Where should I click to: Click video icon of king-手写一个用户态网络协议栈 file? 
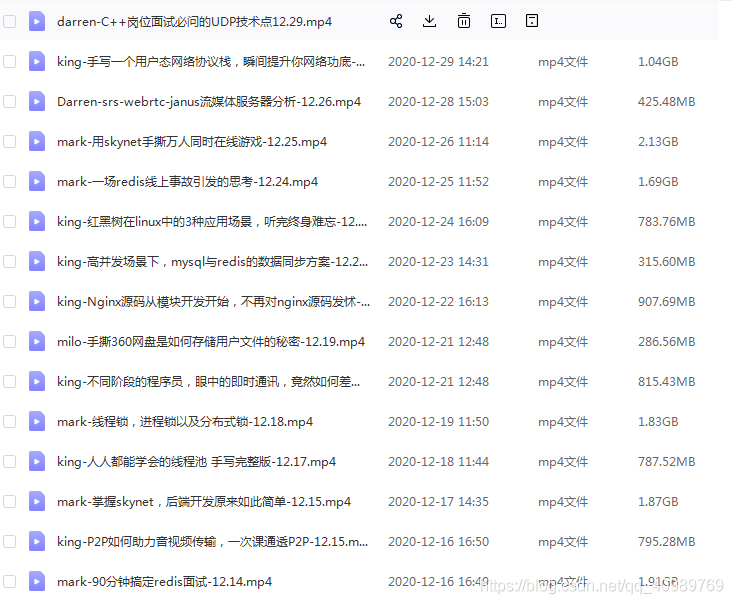click(37, 61)
